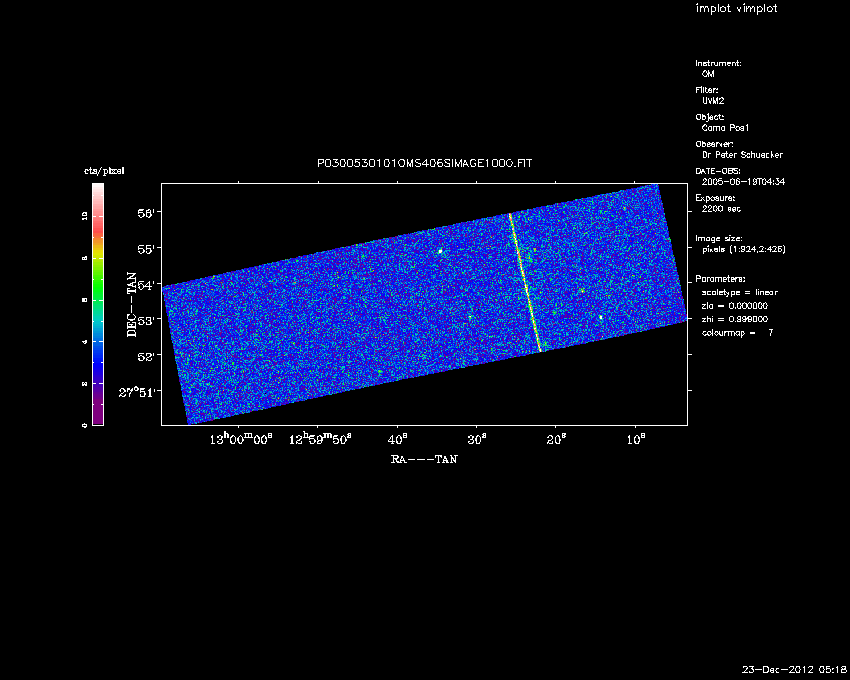Image resolution: width=850 pixels, height=680 pixels.
Task: Click the DEC--TAN axis label
Action: pyautogui.click(x=131, y=303)
